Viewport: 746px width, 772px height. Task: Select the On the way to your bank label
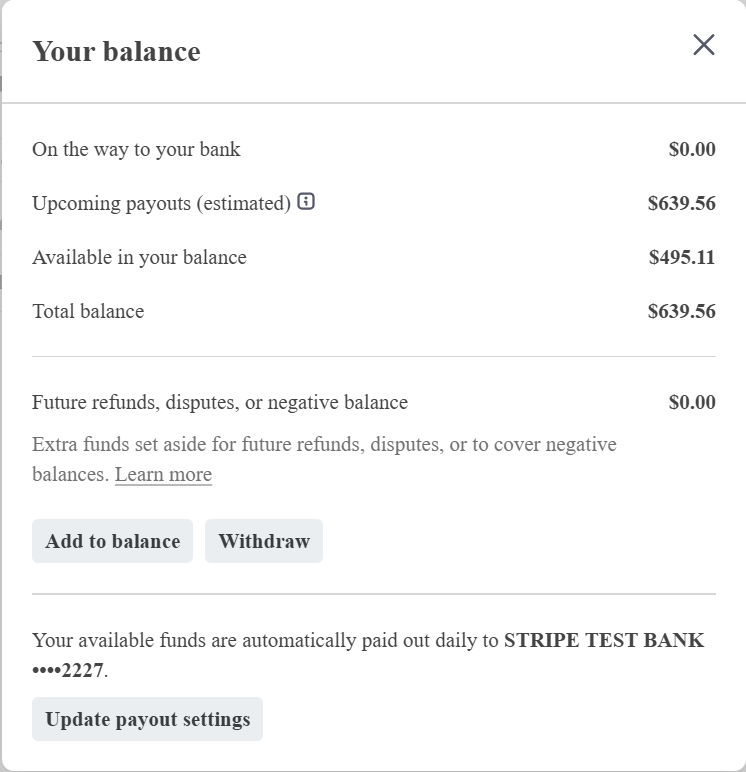(136, 149)
